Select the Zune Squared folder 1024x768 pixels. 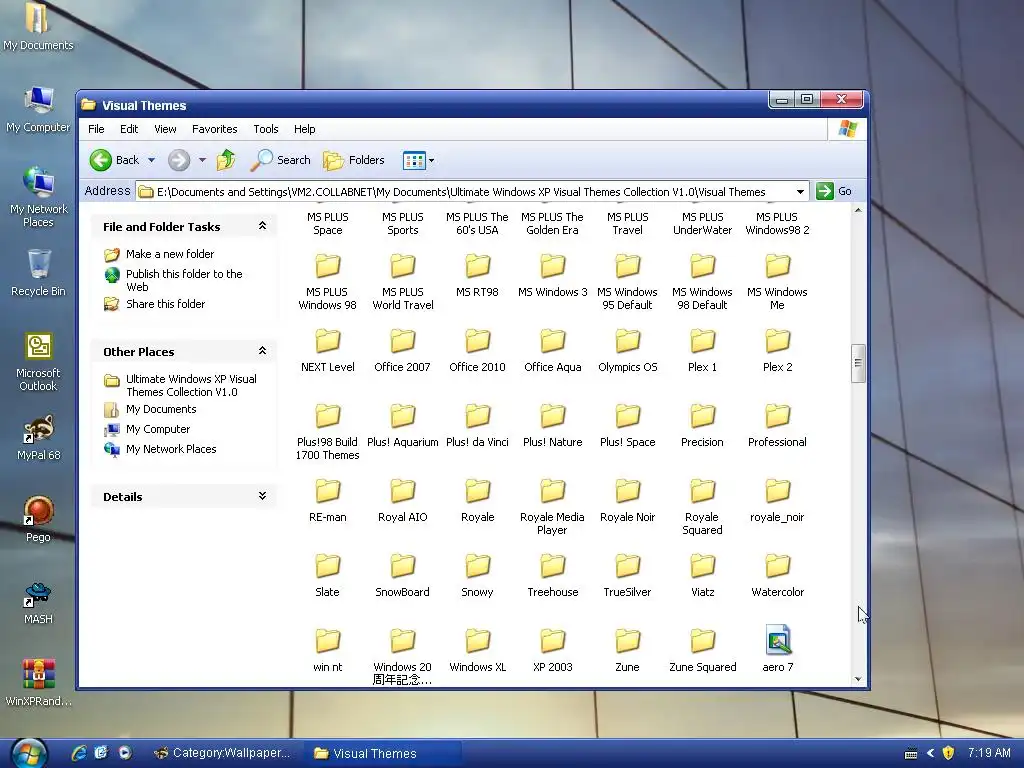[703, 648]
